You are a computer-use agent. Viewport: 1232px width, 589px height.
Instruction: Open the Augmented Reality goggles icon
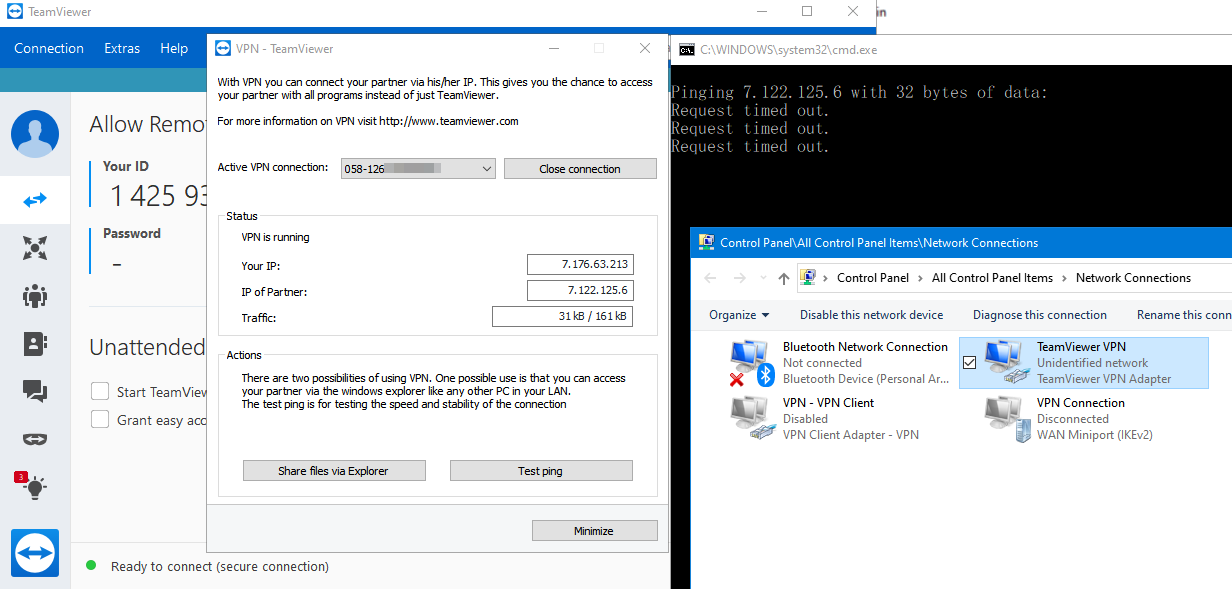(35, 440)
